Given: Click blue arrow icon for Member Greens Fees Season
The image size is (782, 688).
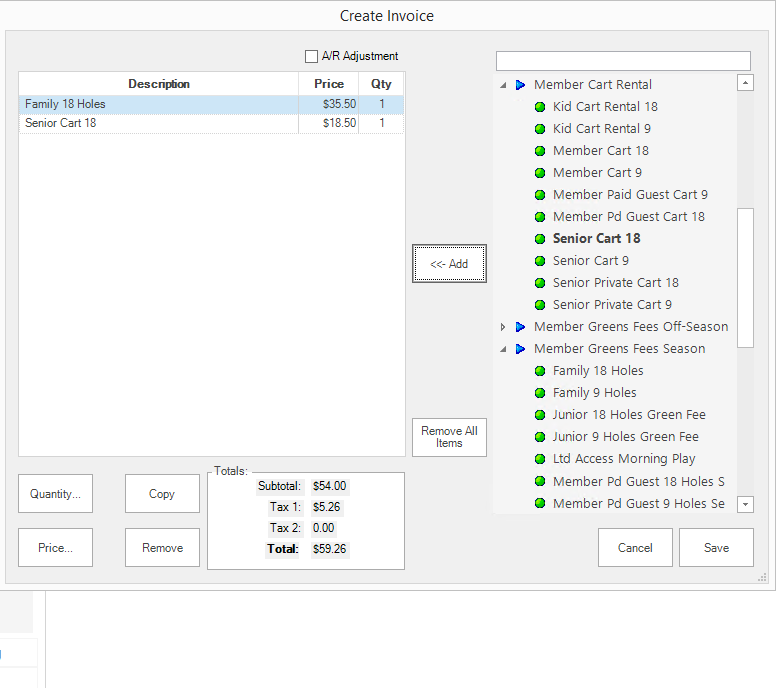Looking at the screenshot, I should pyautogui.click(x=520, y=349).
